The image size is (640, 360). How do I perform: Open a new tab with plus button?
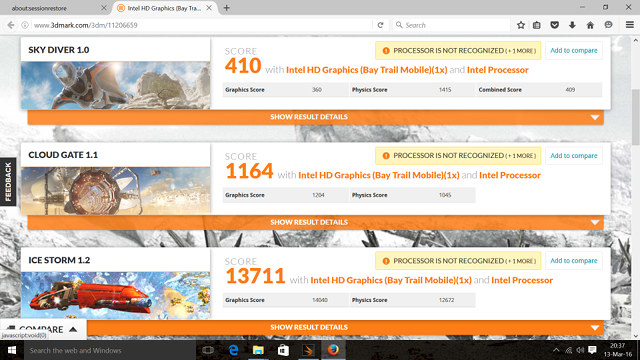point(227,8)
